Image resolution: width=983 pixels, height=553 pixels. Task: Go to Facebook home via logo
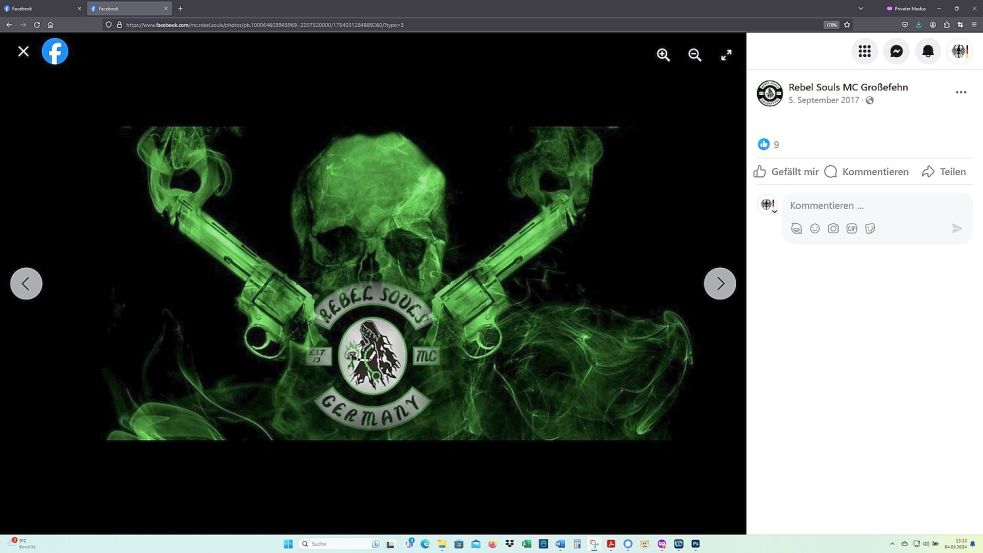point(55,51)
